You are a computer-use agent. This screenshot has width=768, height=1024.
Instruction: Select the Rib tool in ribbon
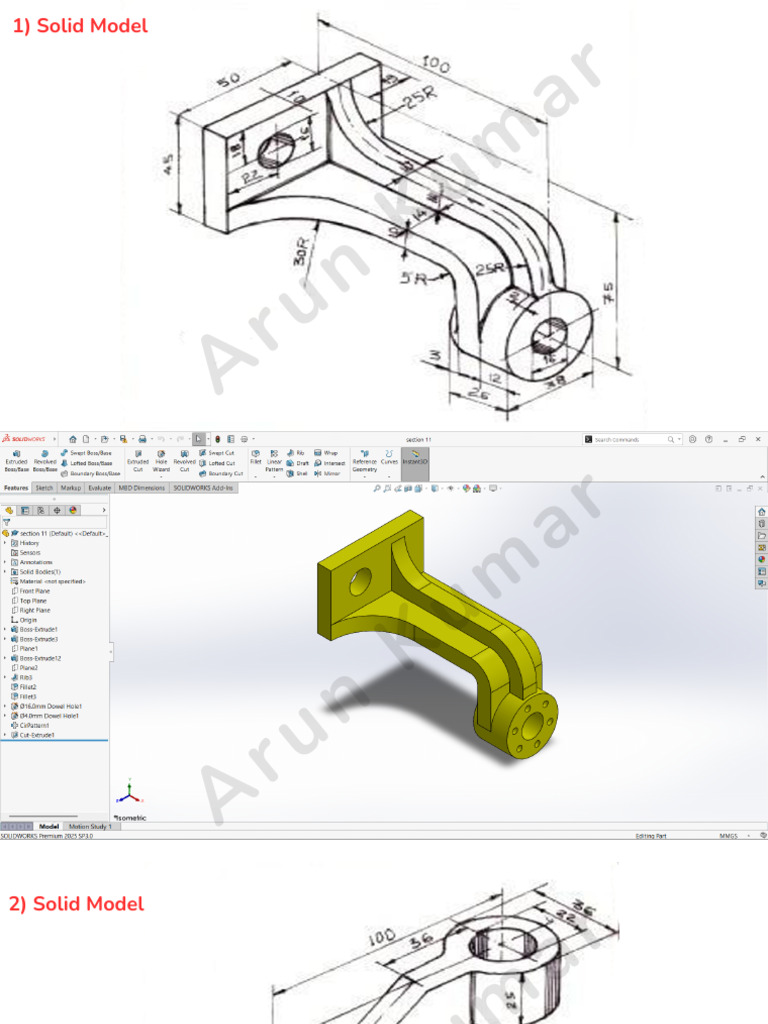pos(295,453)
